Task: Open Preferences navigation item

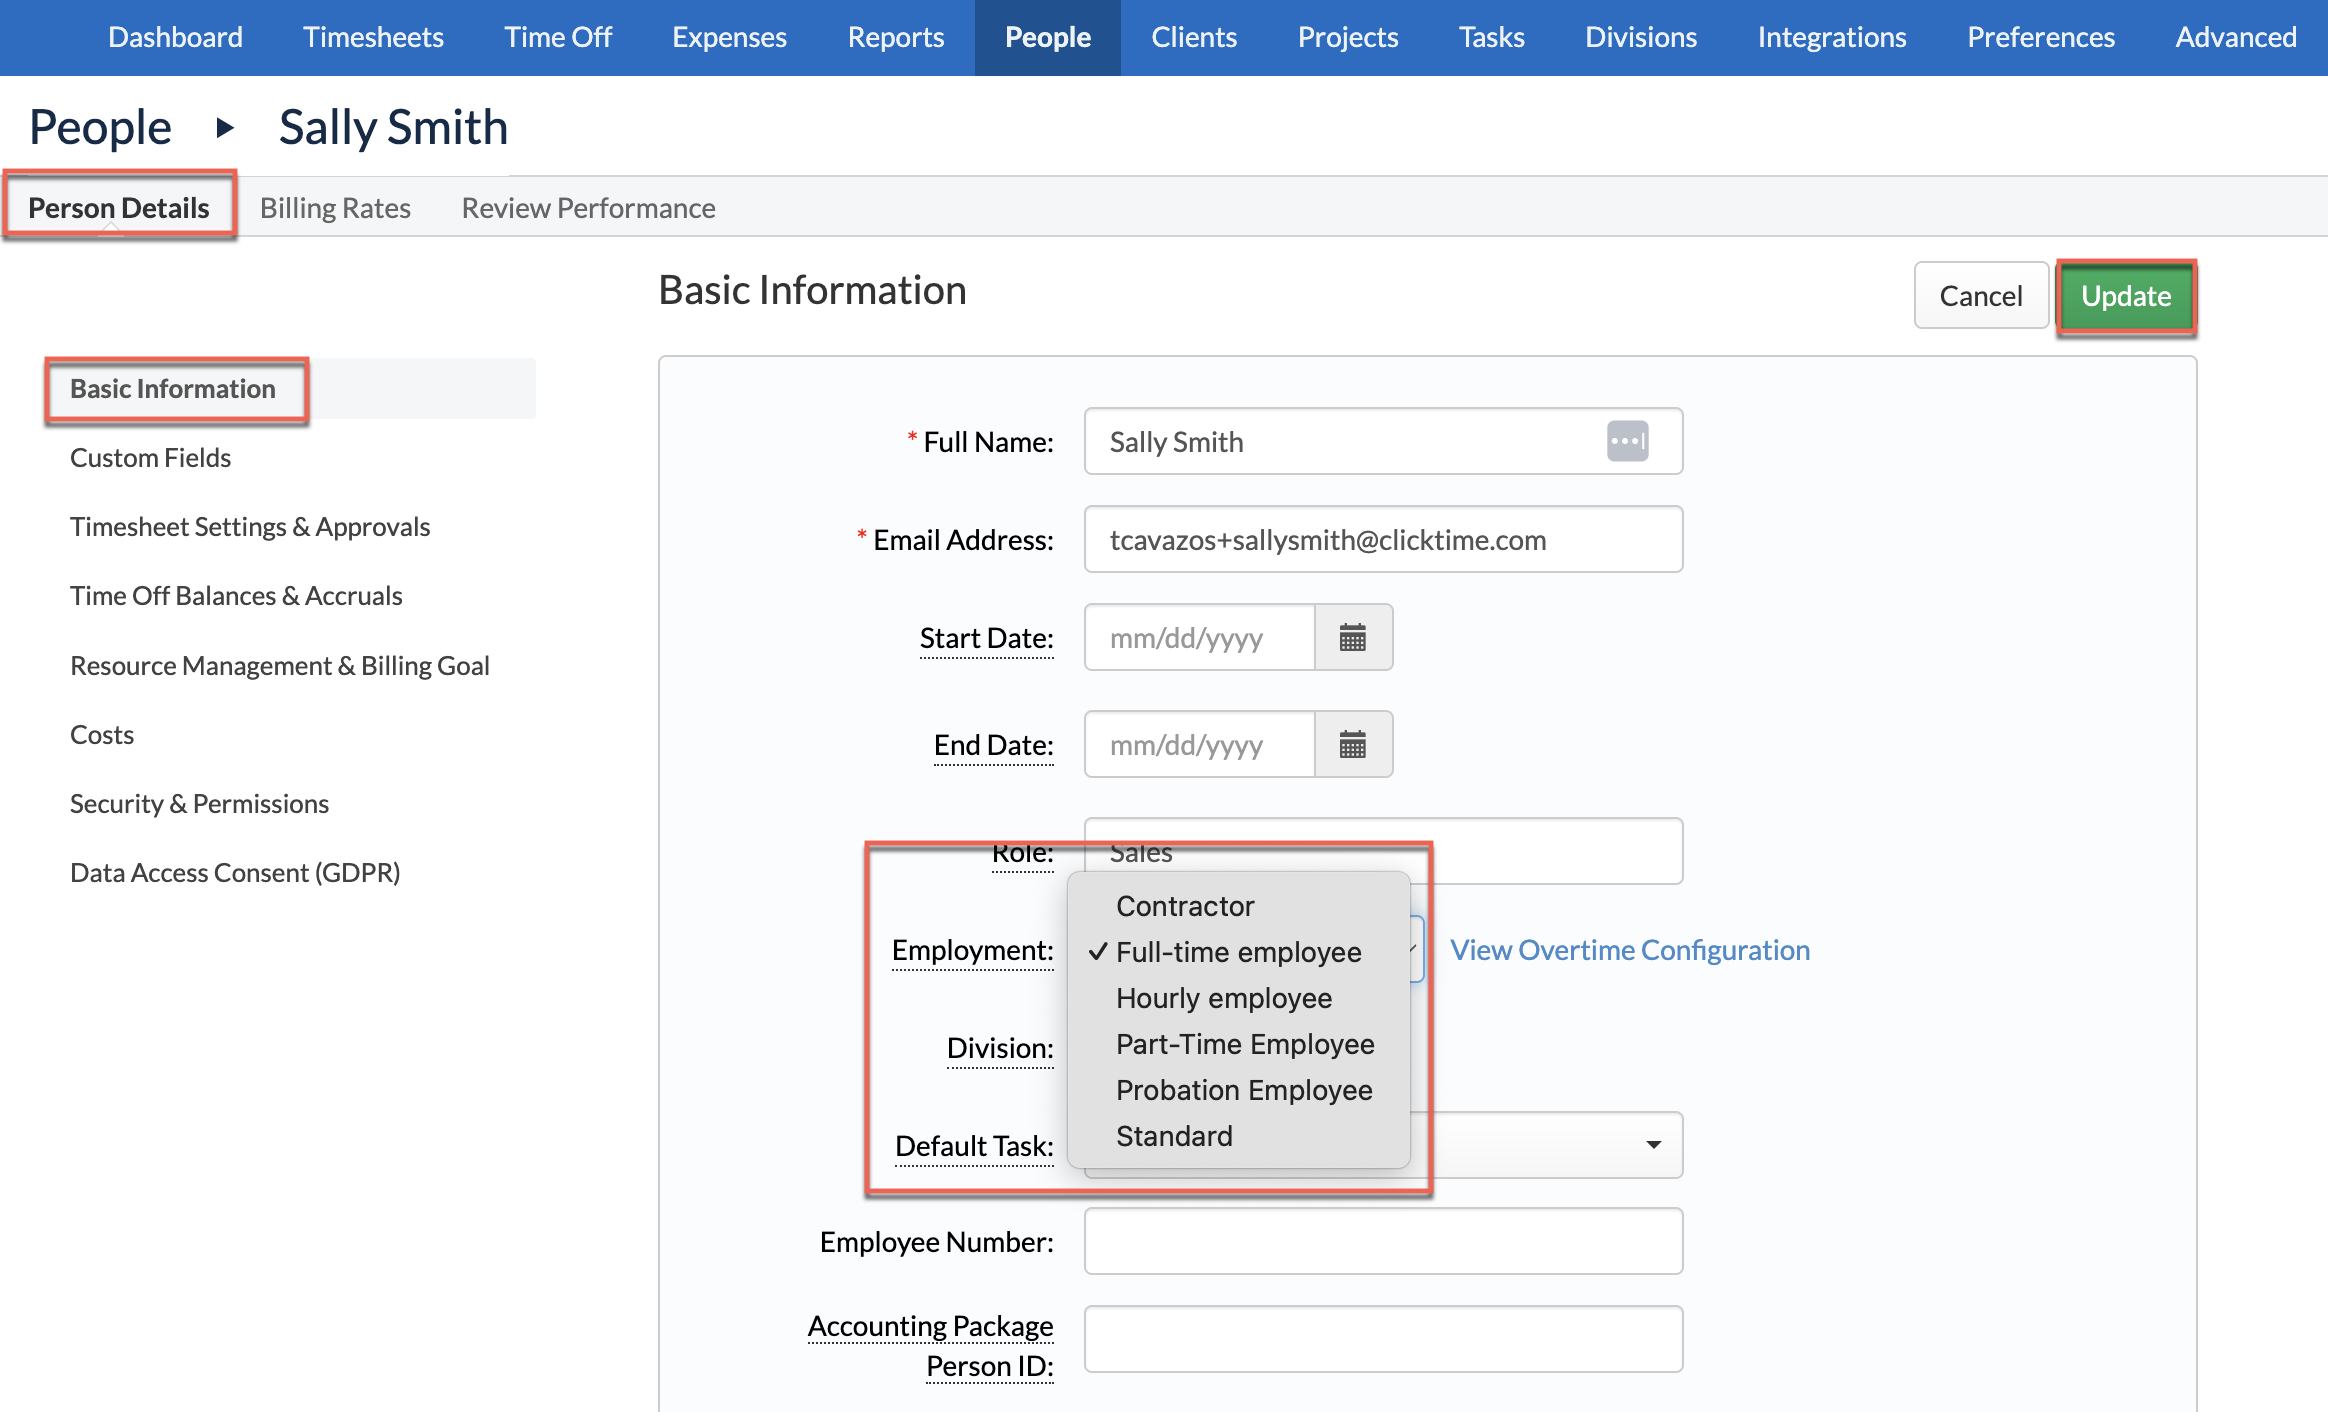Action: pos(2041,37)
